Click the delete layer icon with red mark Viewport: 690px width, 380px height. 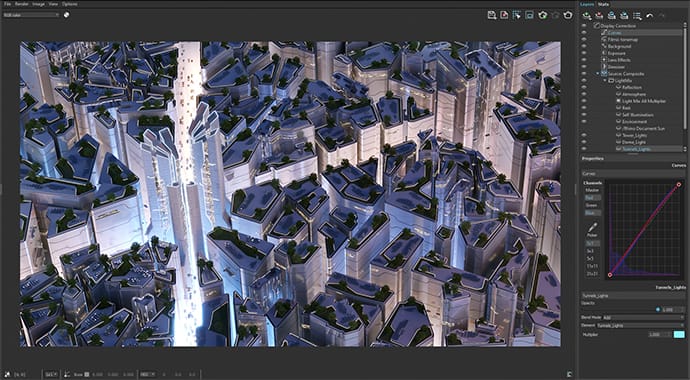pos(599,15)
